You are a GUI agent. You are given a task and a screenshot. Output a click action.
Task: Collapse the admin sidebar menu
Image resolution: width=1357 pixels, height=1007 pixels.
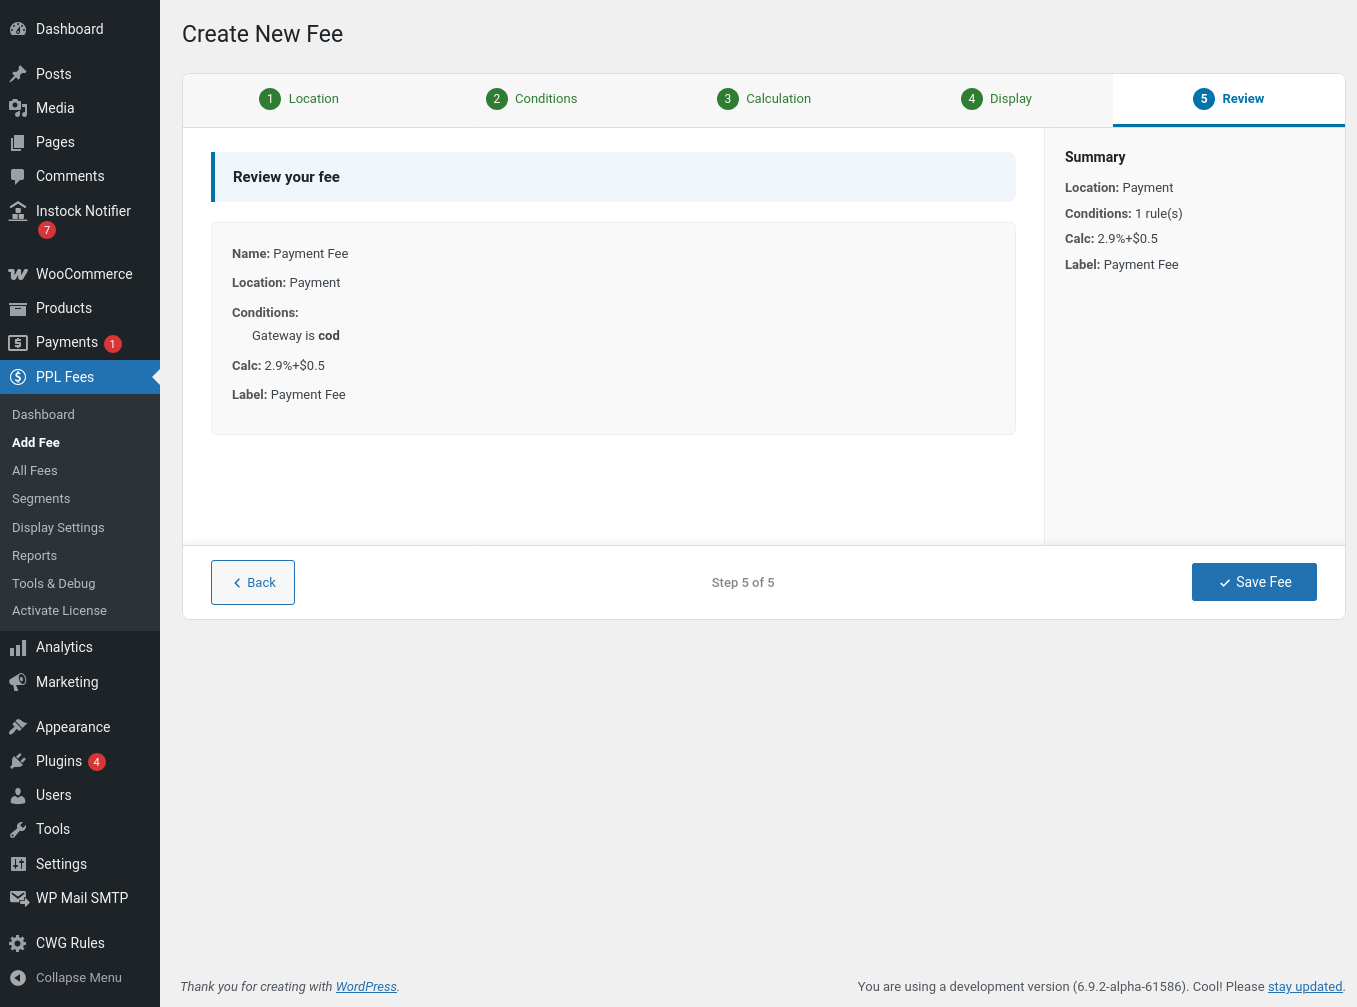(66, 978)
